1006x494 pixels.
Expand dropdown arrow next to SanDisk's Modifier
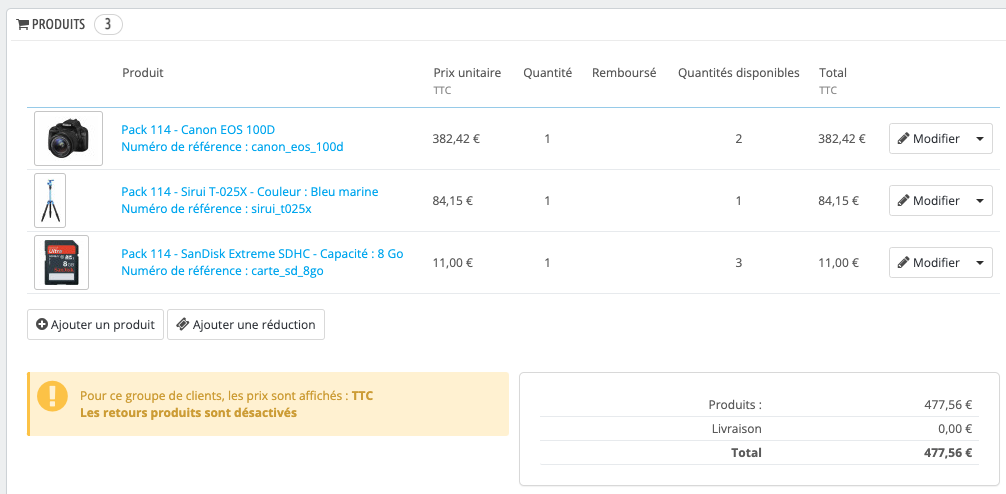coord(980,263)
